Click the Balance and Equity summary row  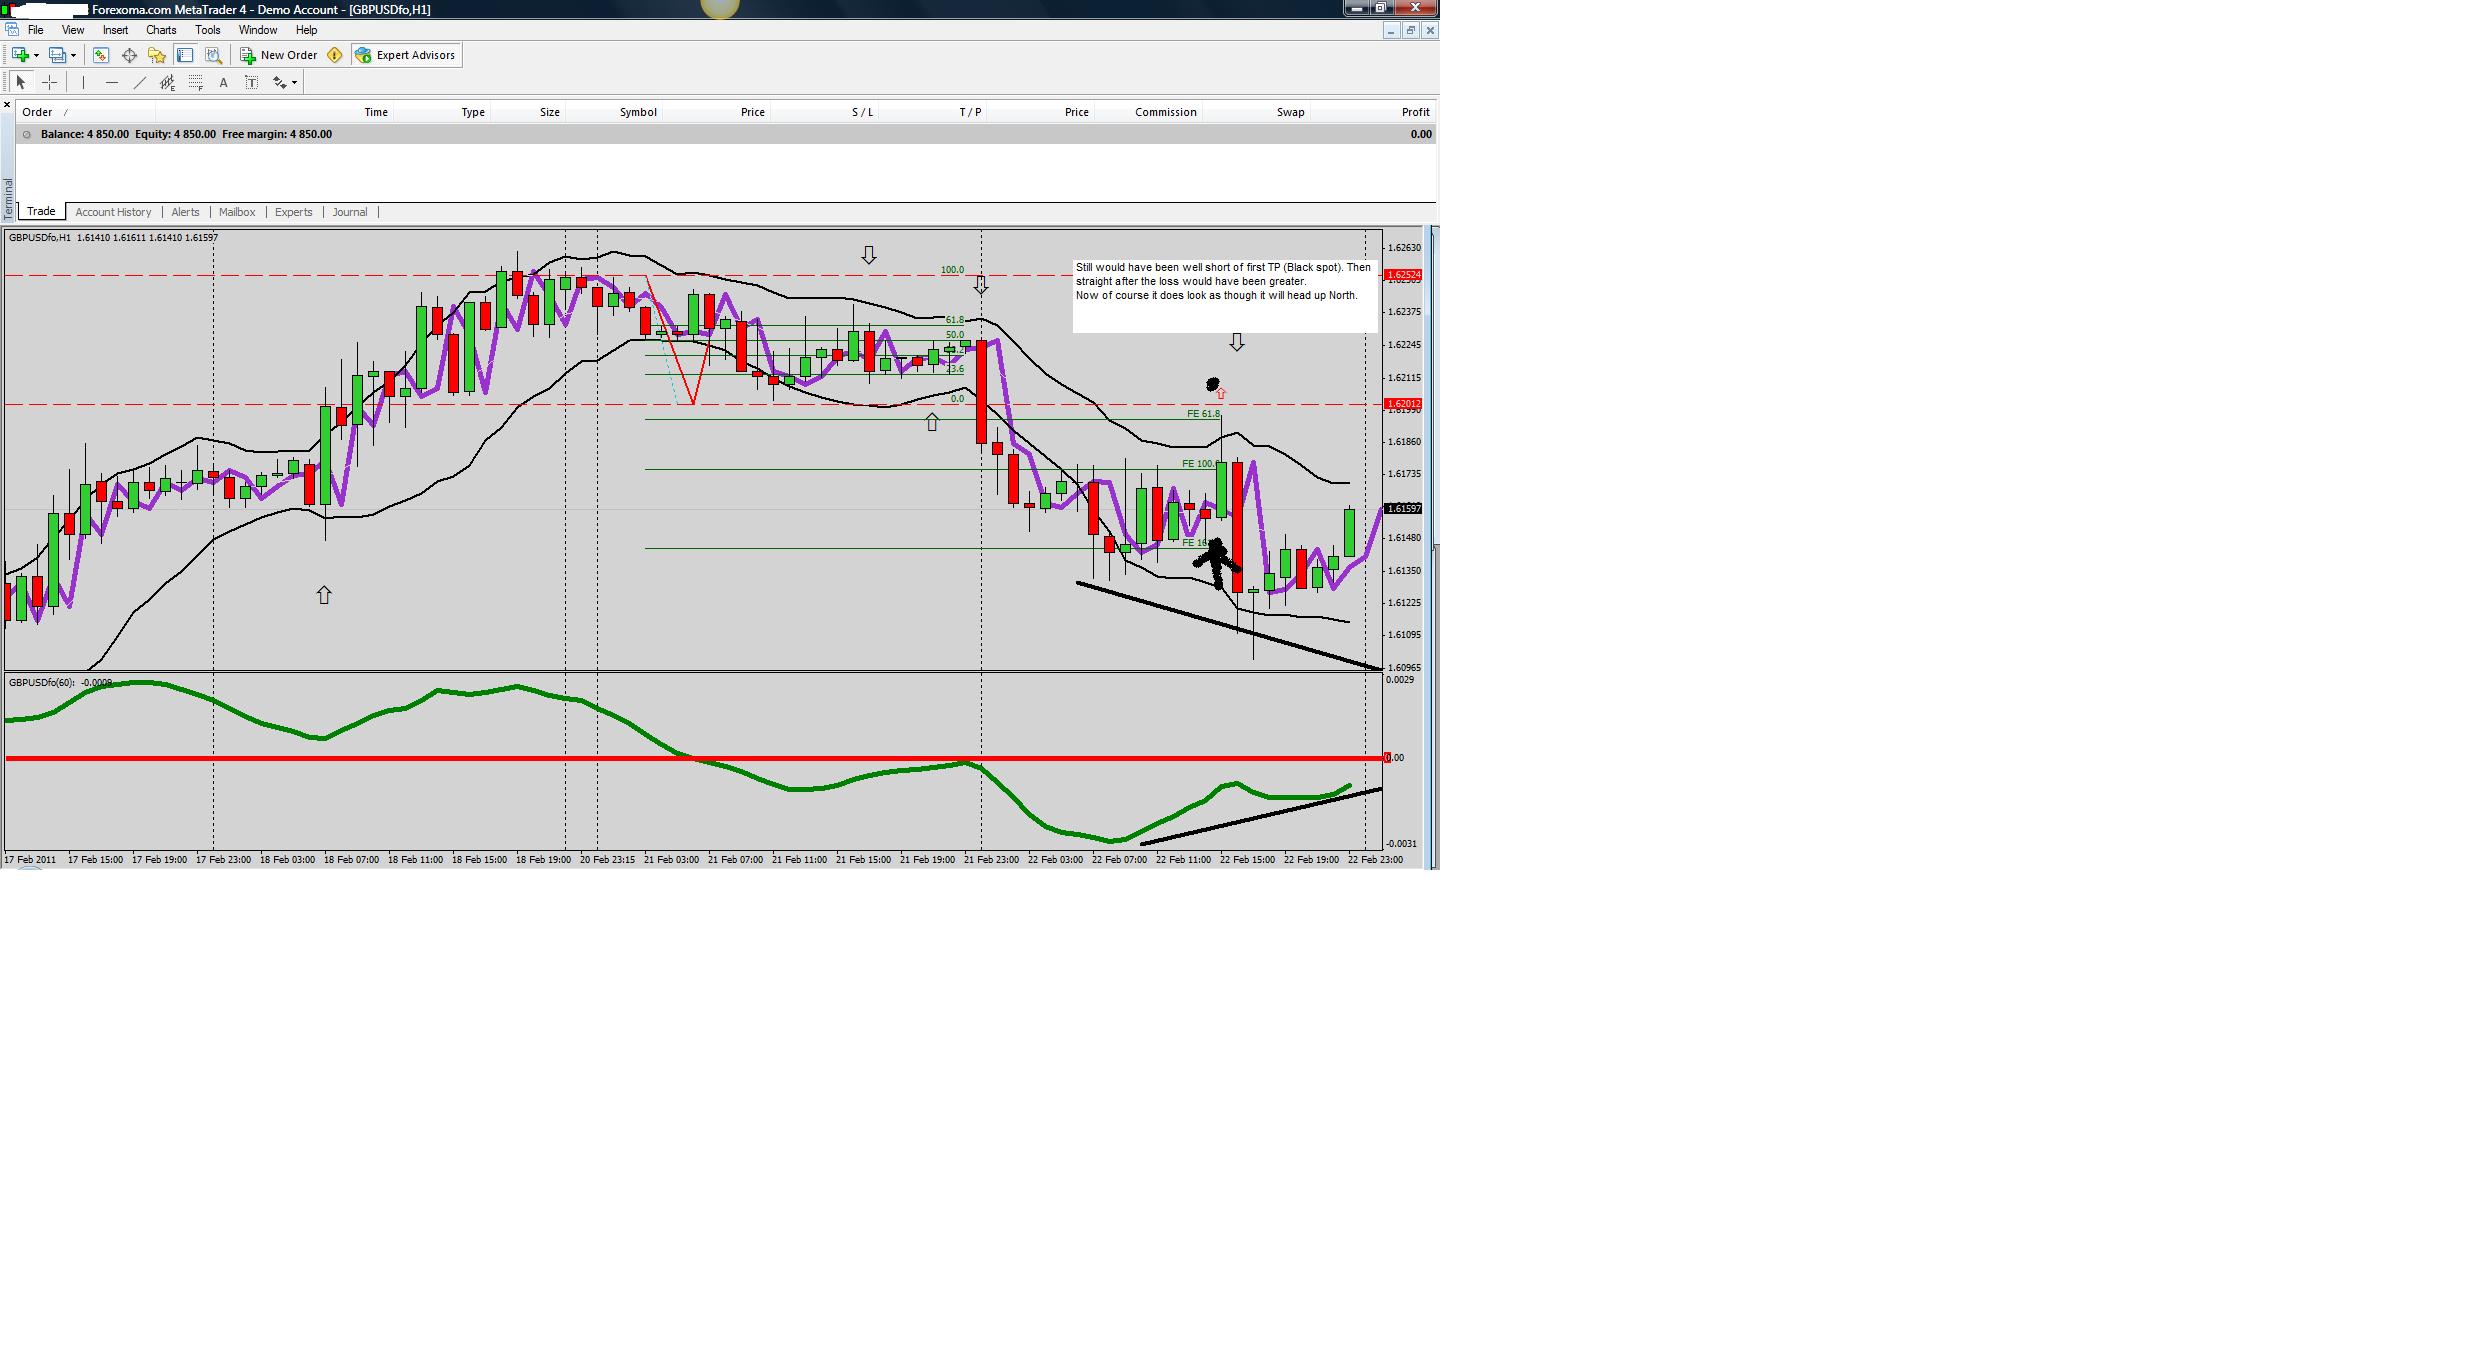727,134
